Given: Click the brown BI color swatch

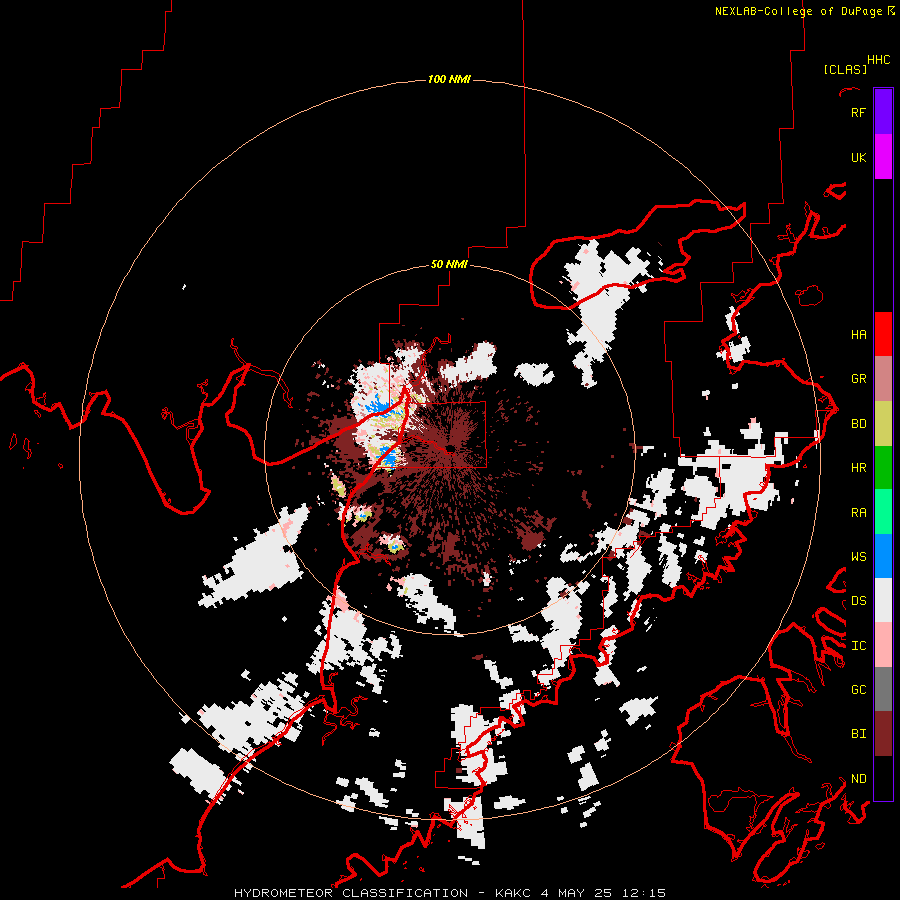Looking at the screenshot, I should 883,734.
